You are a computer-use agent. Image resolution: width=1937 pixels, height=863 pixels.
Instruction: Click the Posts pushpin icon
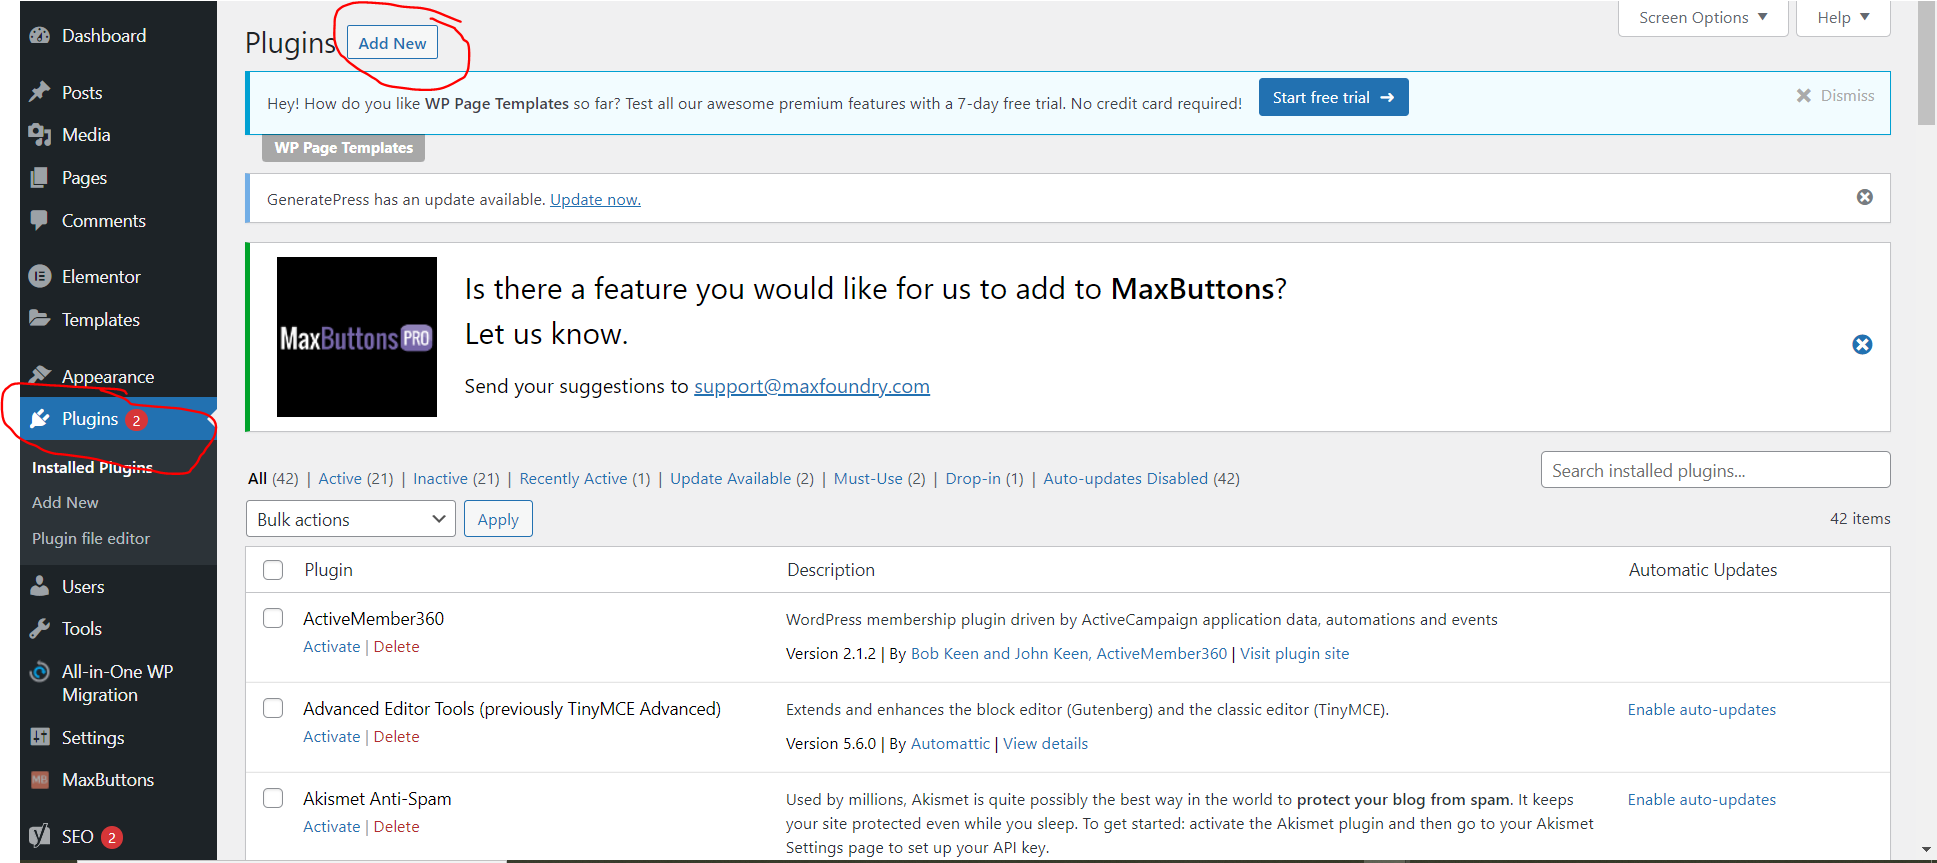tap(40, 92)
